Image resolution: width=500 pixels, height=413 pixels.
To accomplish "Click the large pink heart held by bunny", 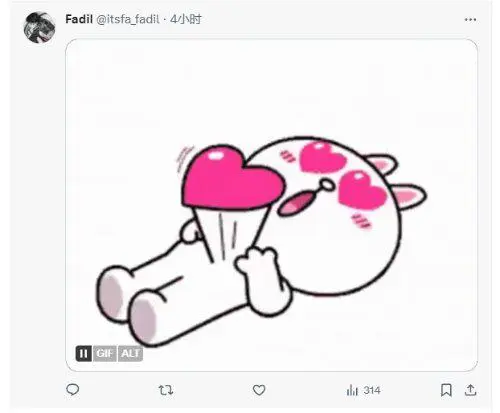I will tap(233, 177).
